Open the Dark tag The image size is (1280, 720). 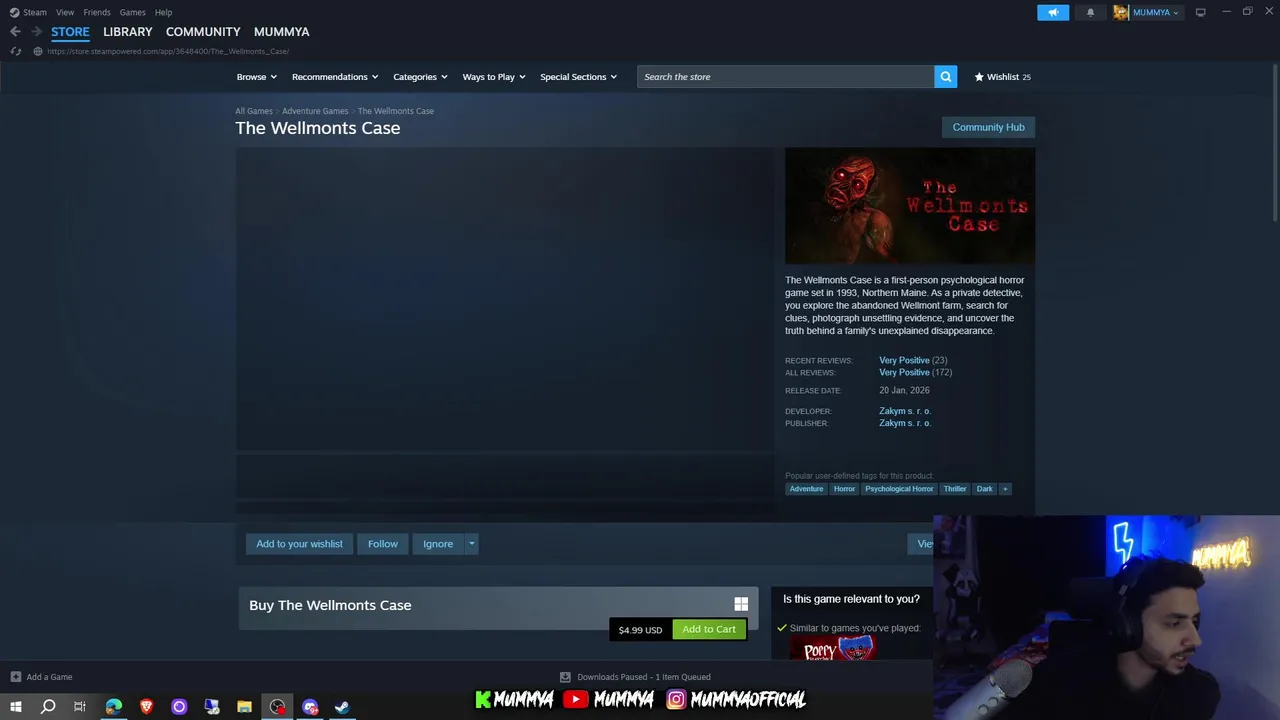[985, 489]
